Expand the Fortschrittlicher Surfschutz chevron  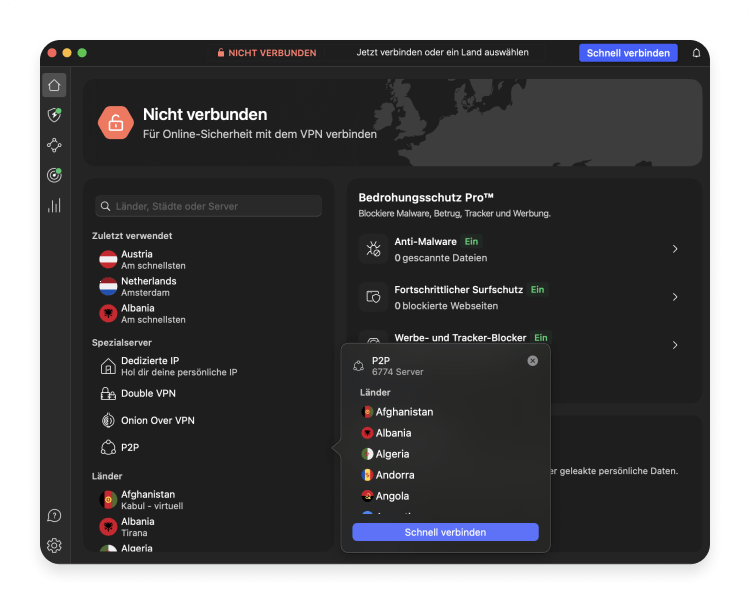(x=675, y=297)
